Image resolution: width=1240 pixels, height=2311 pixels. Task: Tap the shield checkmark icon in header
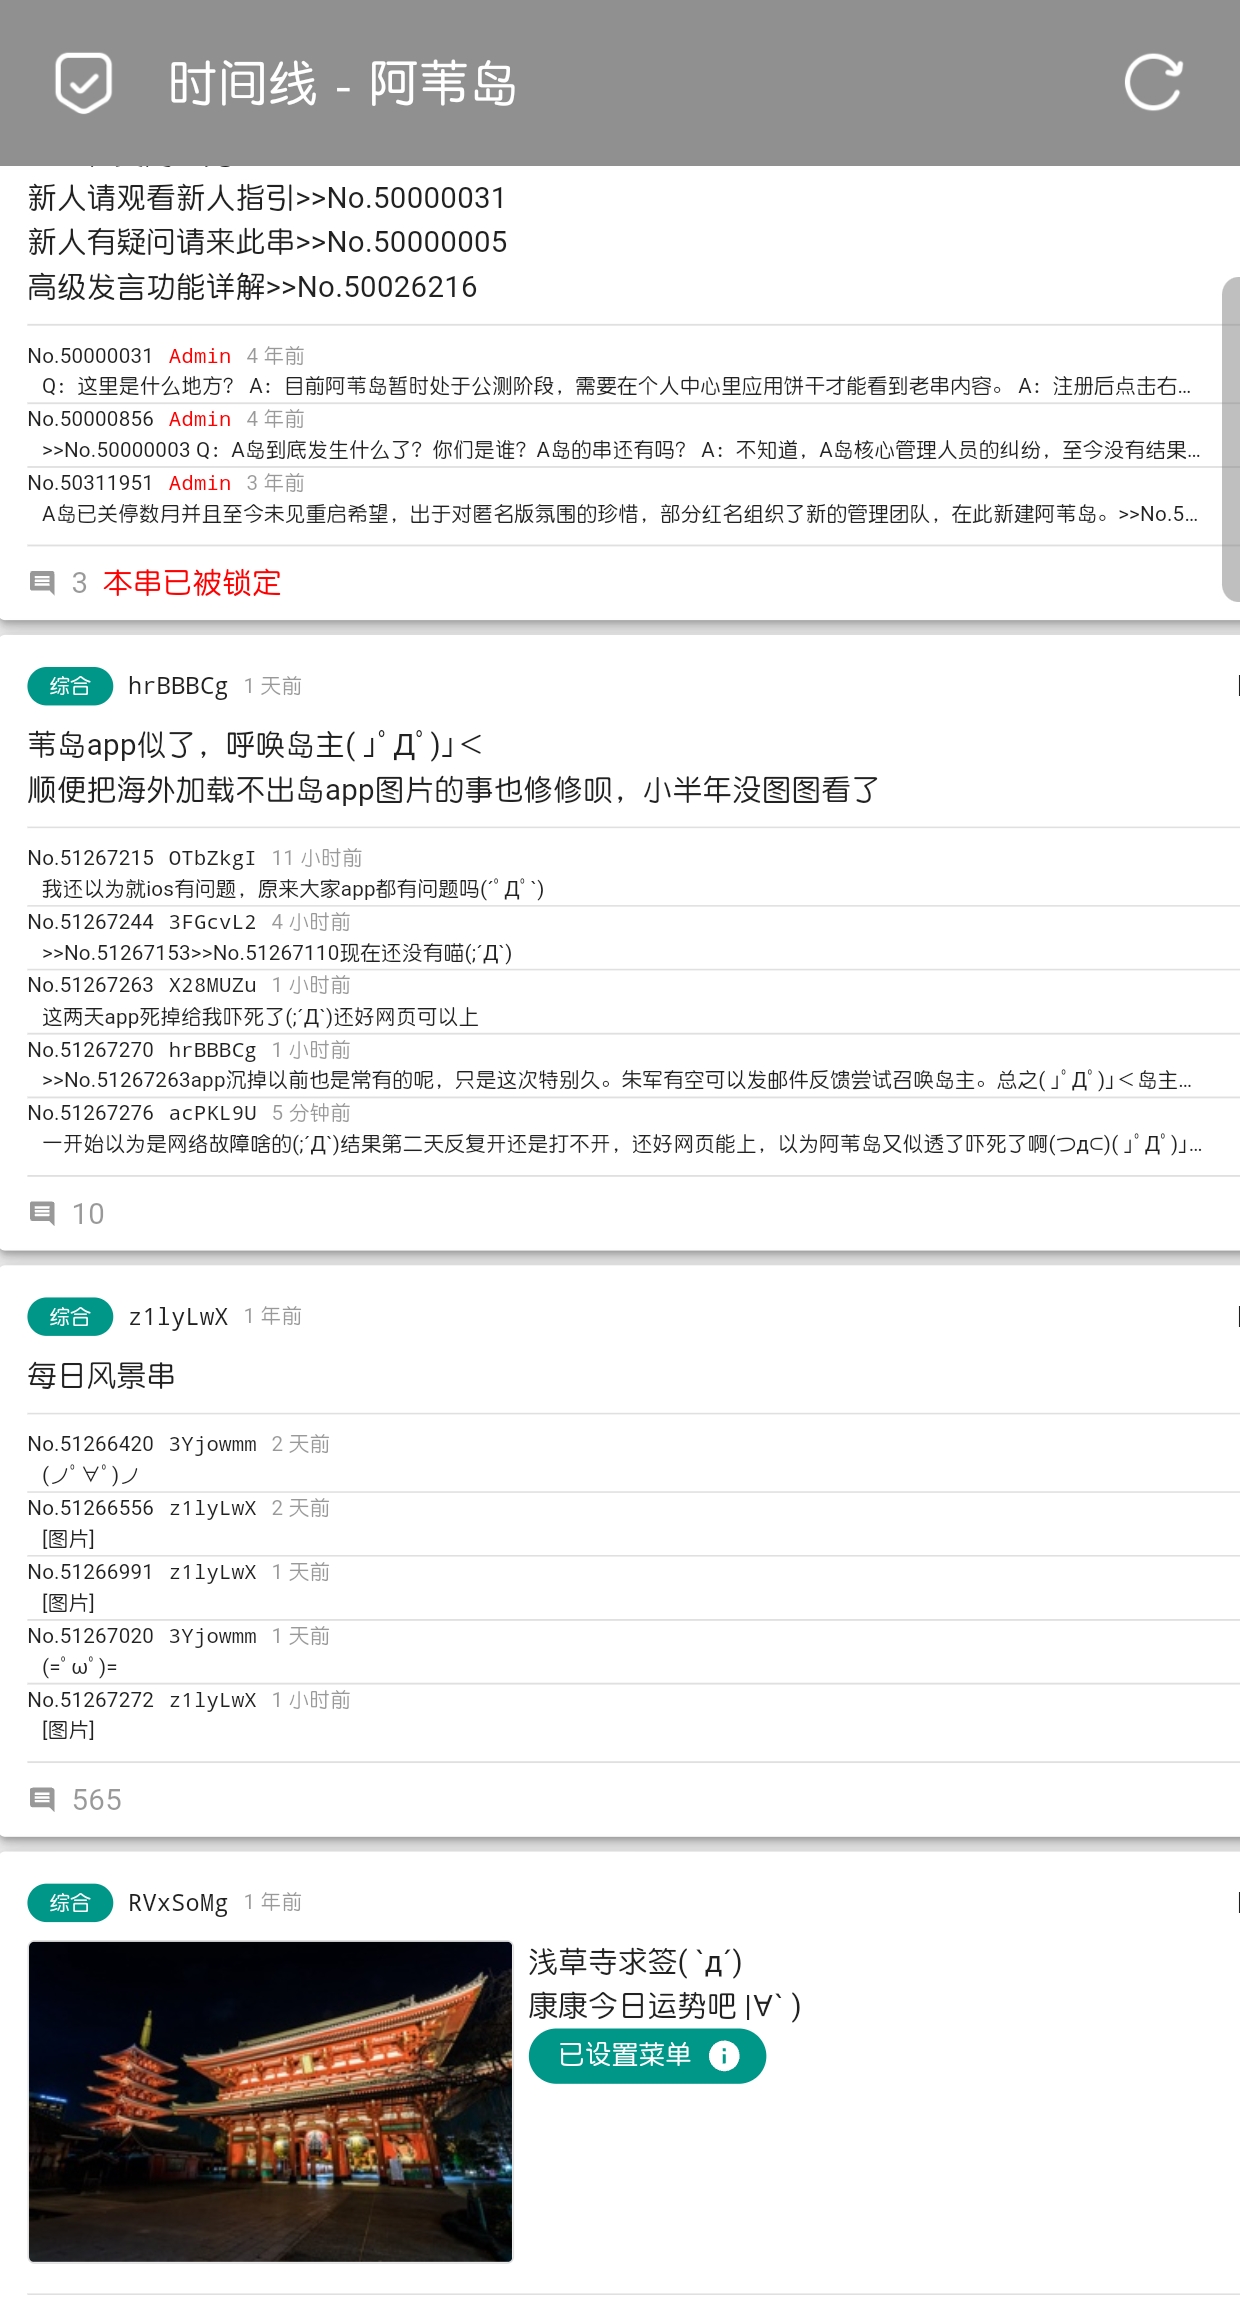click(83, 83)
